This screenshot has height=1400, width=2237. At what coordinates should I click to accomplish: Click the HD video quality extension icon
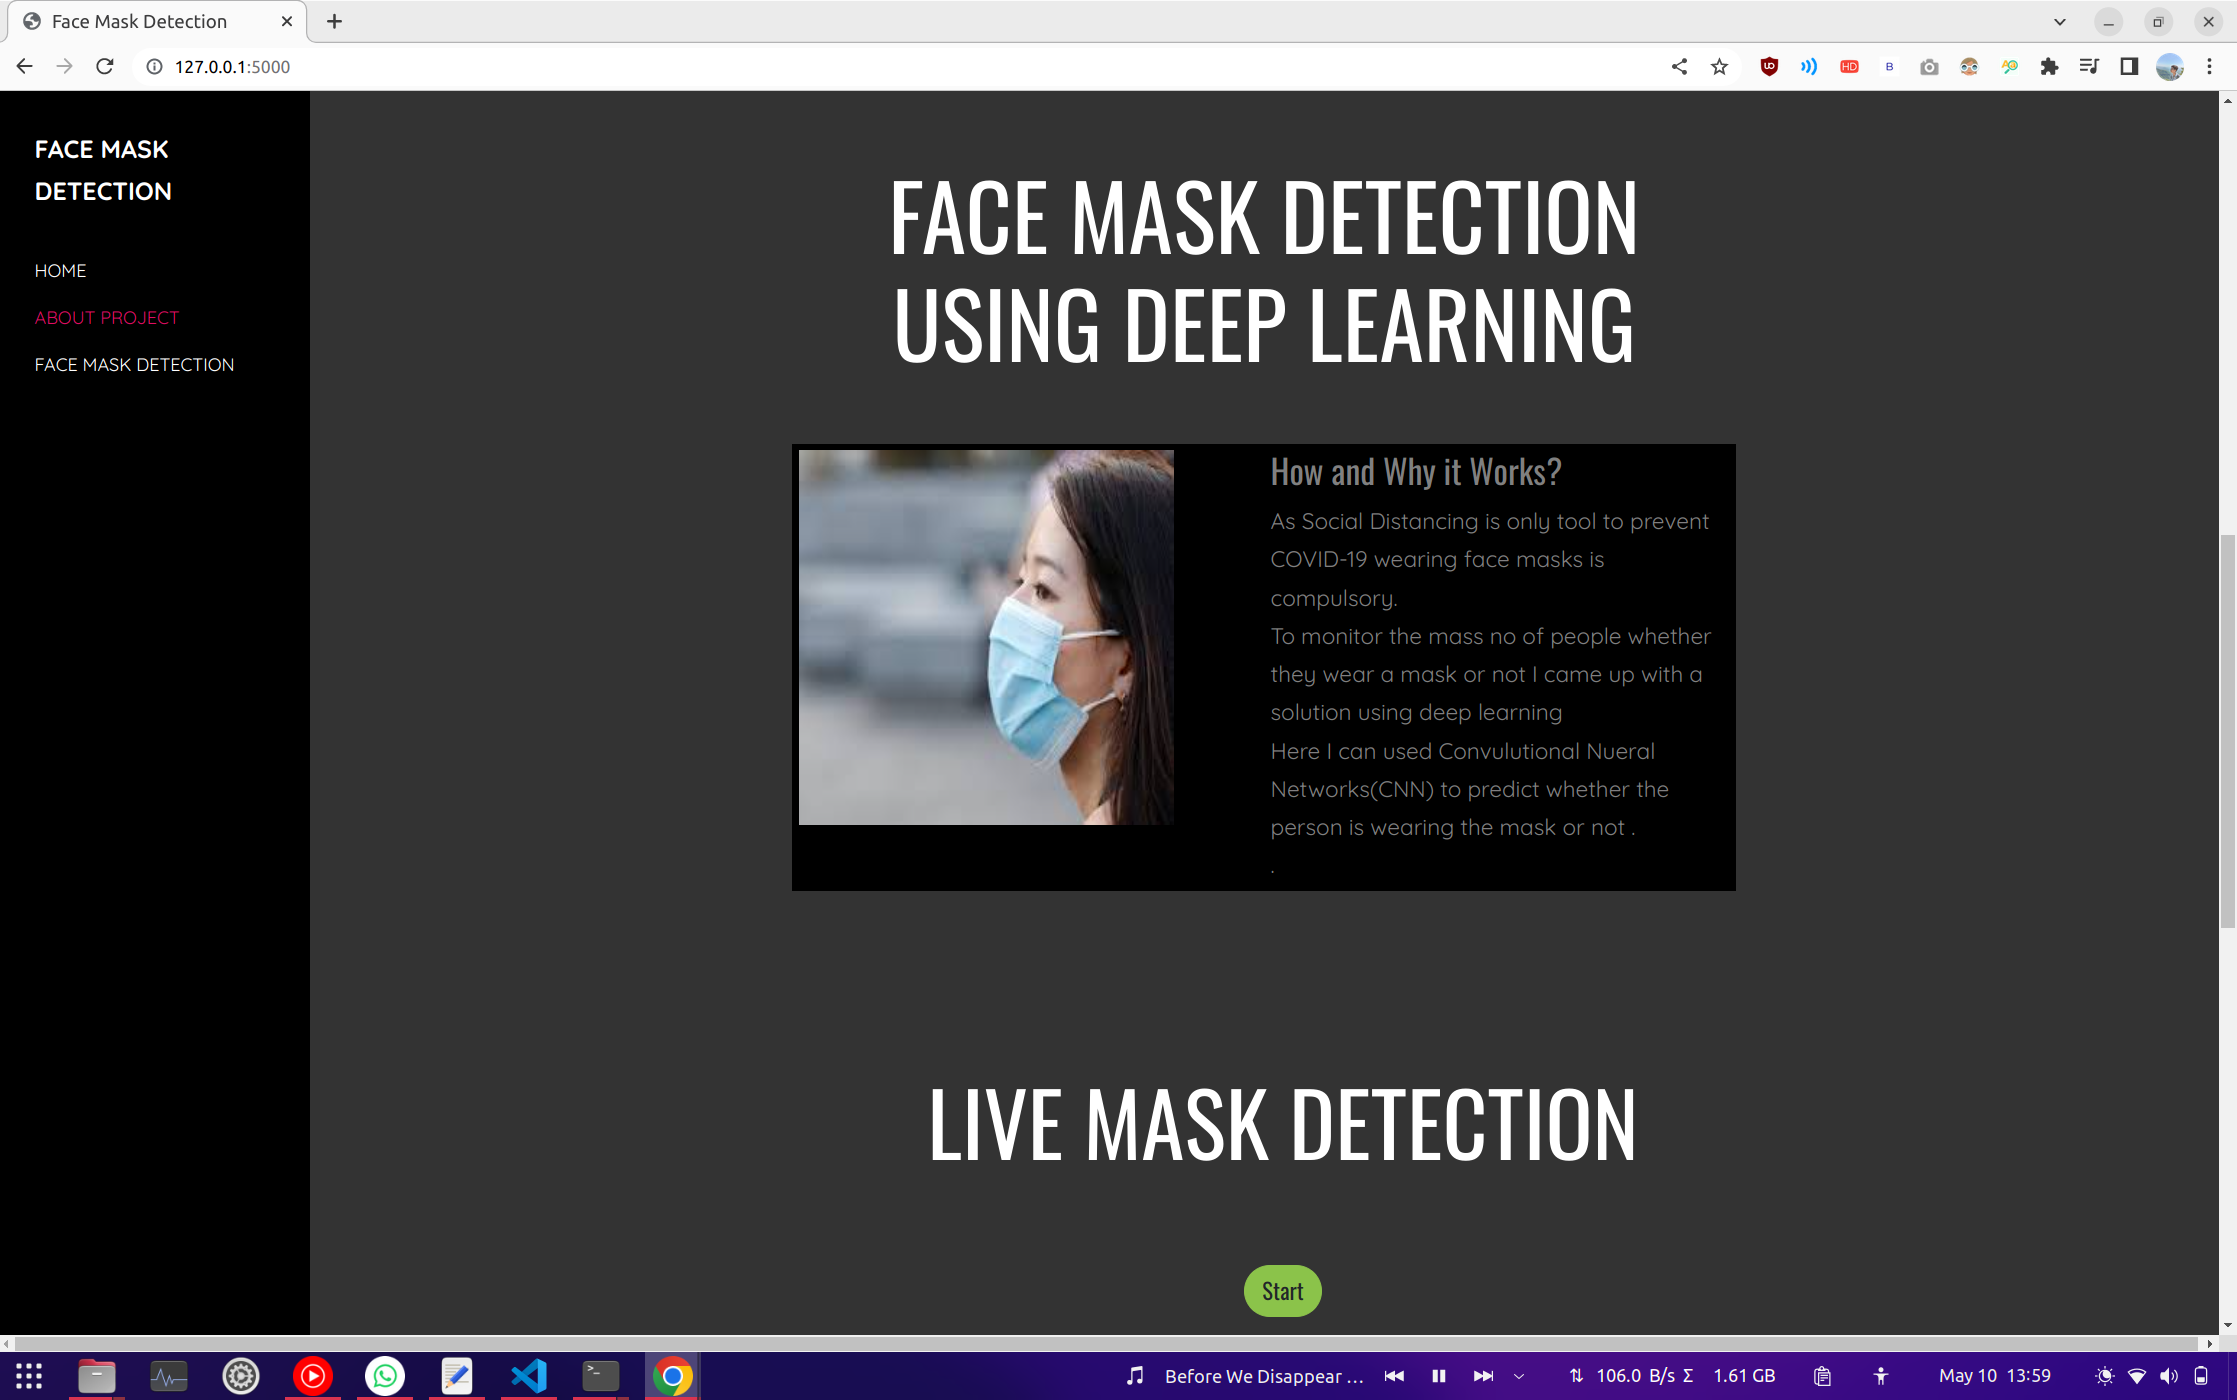[1849, 66]
